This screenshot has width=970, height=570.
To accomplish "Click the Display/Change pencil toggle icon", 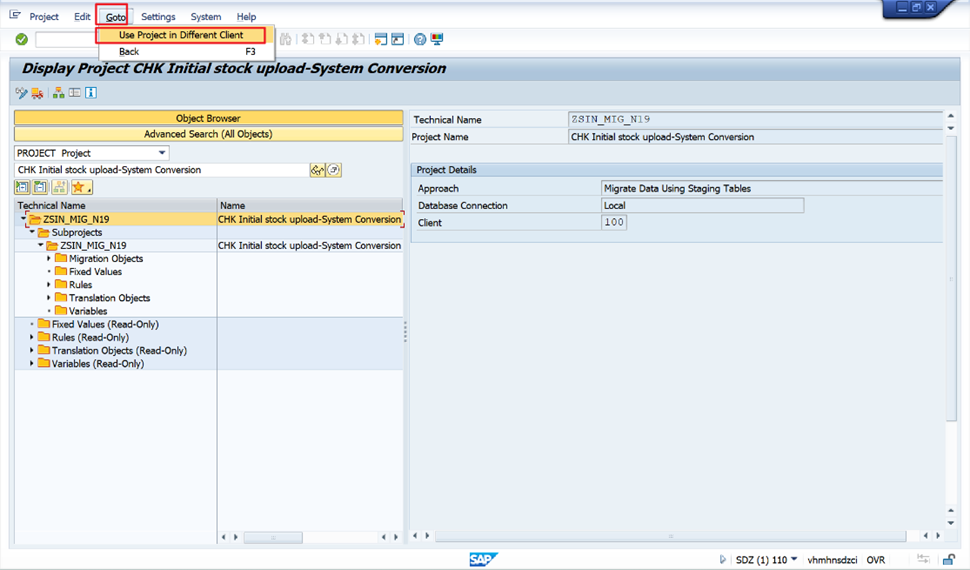I will [x=22, y=93].
